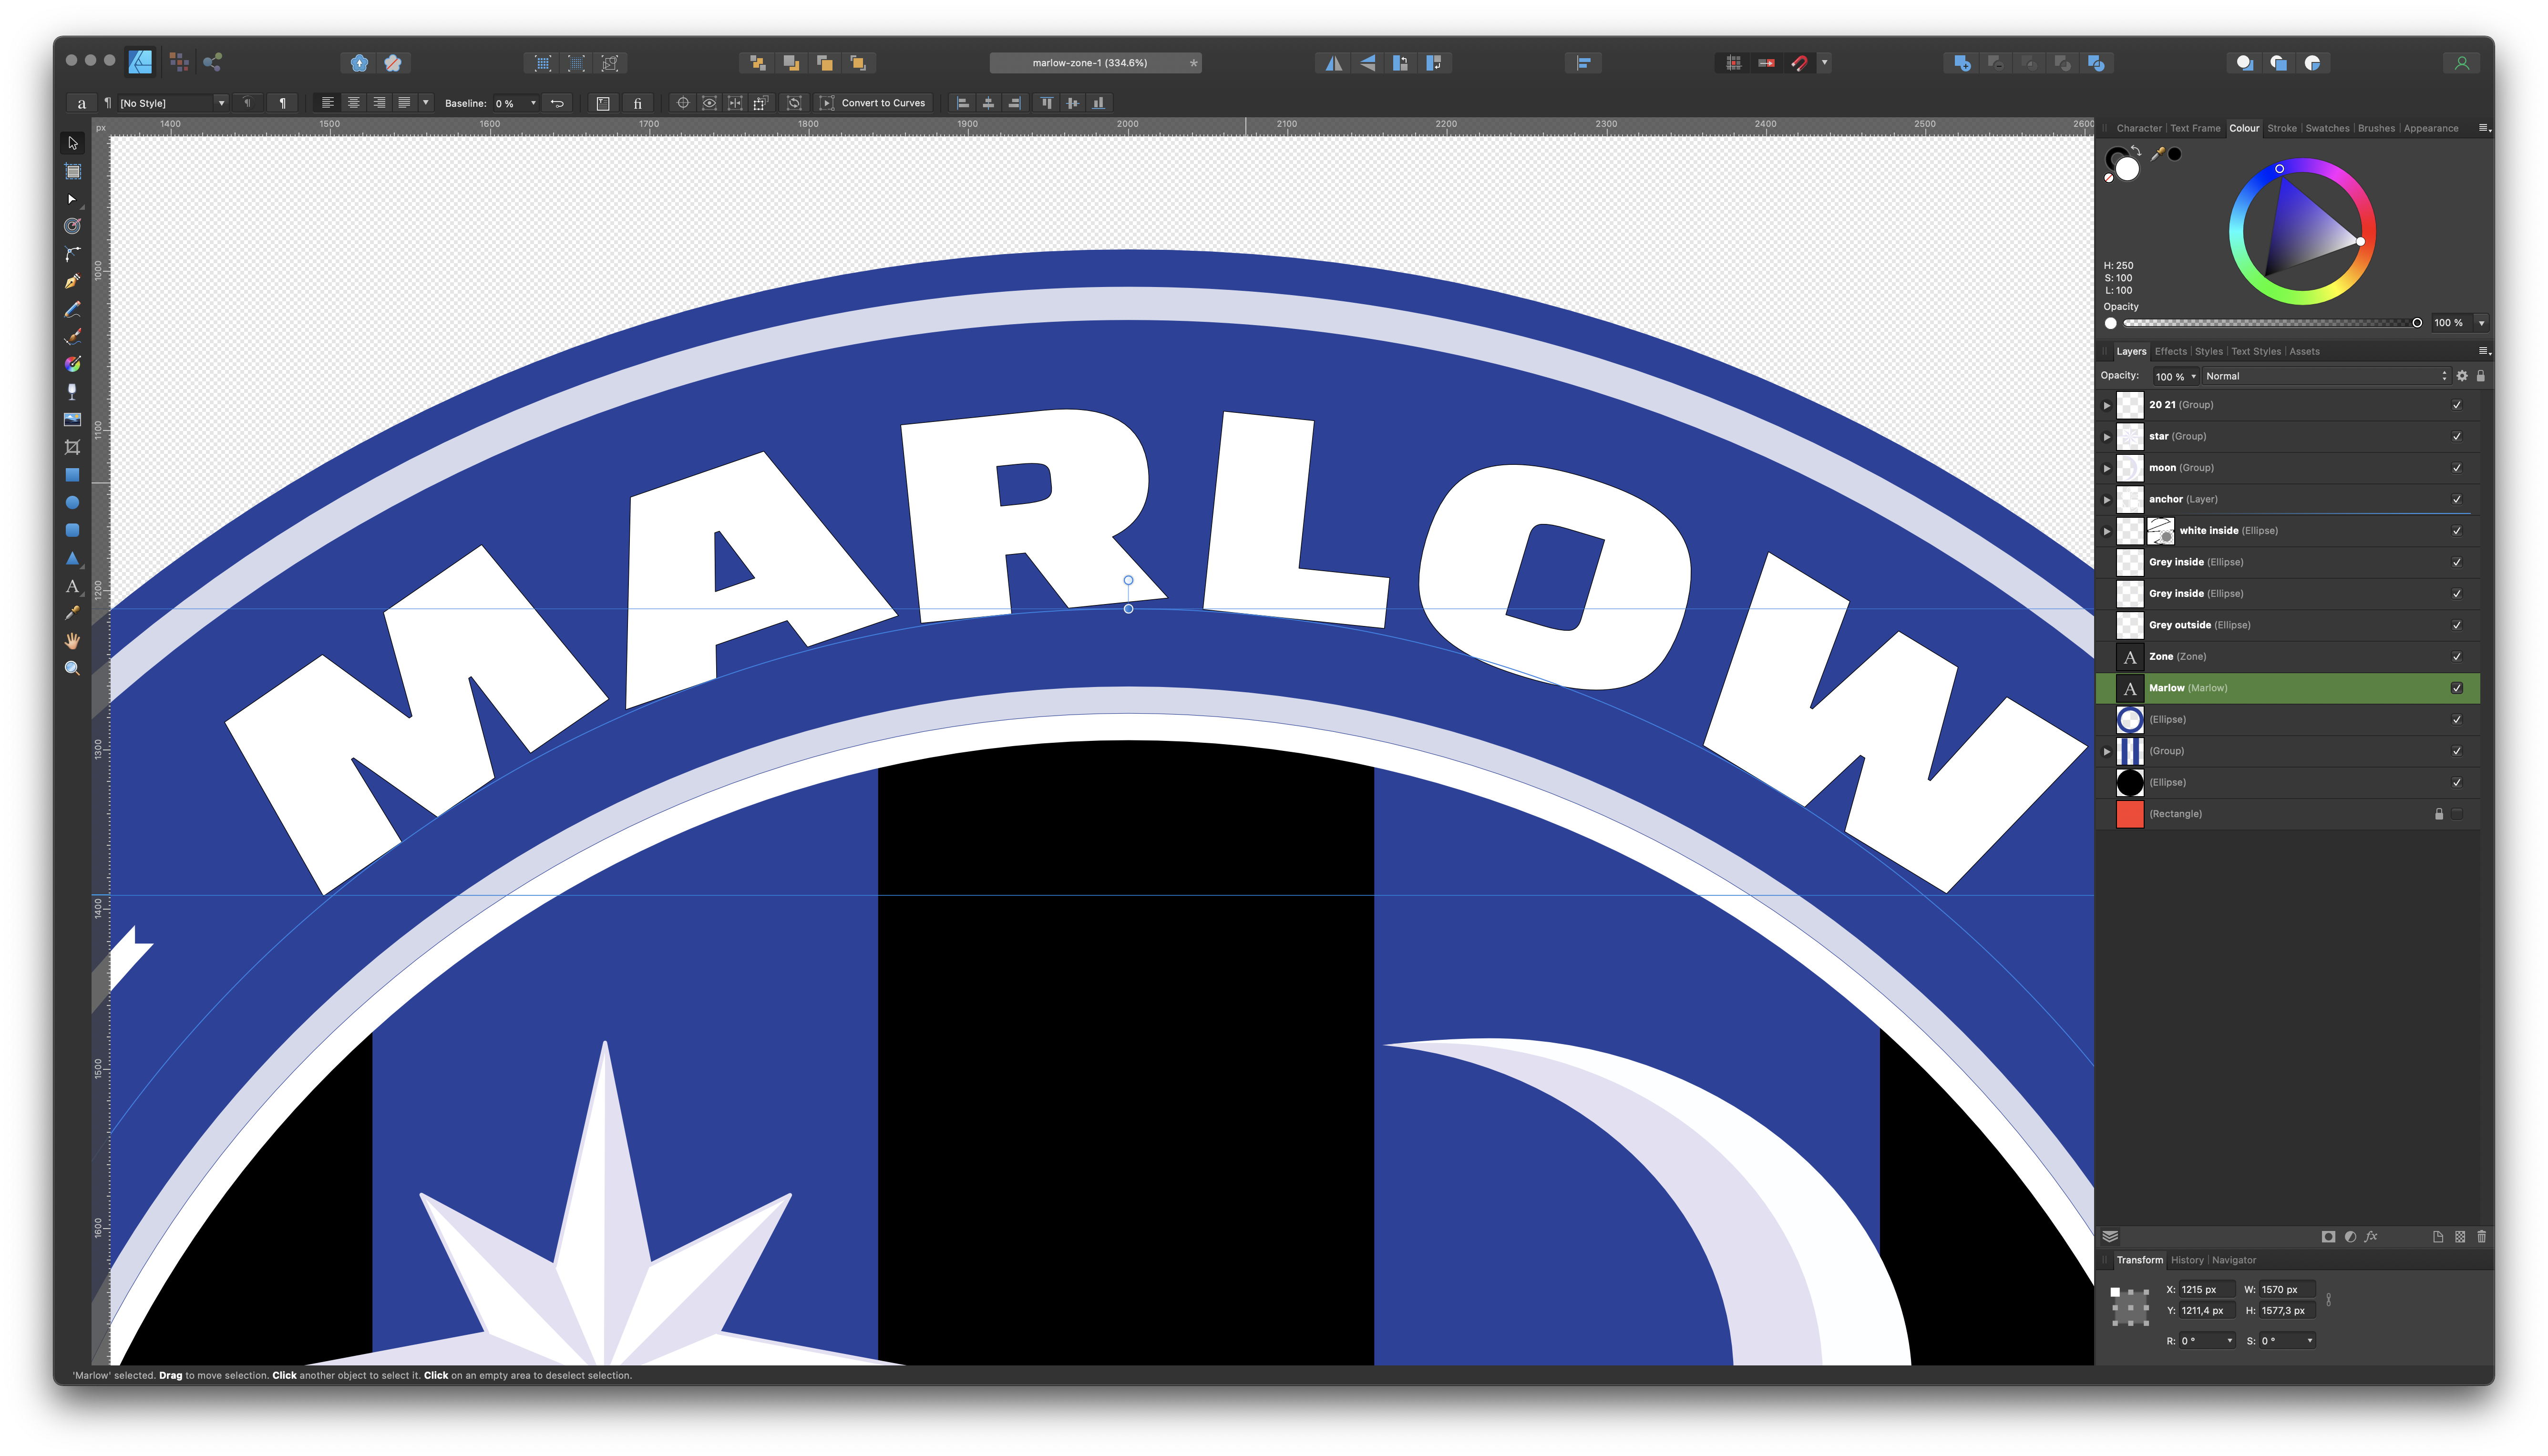Click the Flip Horizontal toolbar icon
Screen dimensions: 2548x1456
click(x=1334, y=63)
